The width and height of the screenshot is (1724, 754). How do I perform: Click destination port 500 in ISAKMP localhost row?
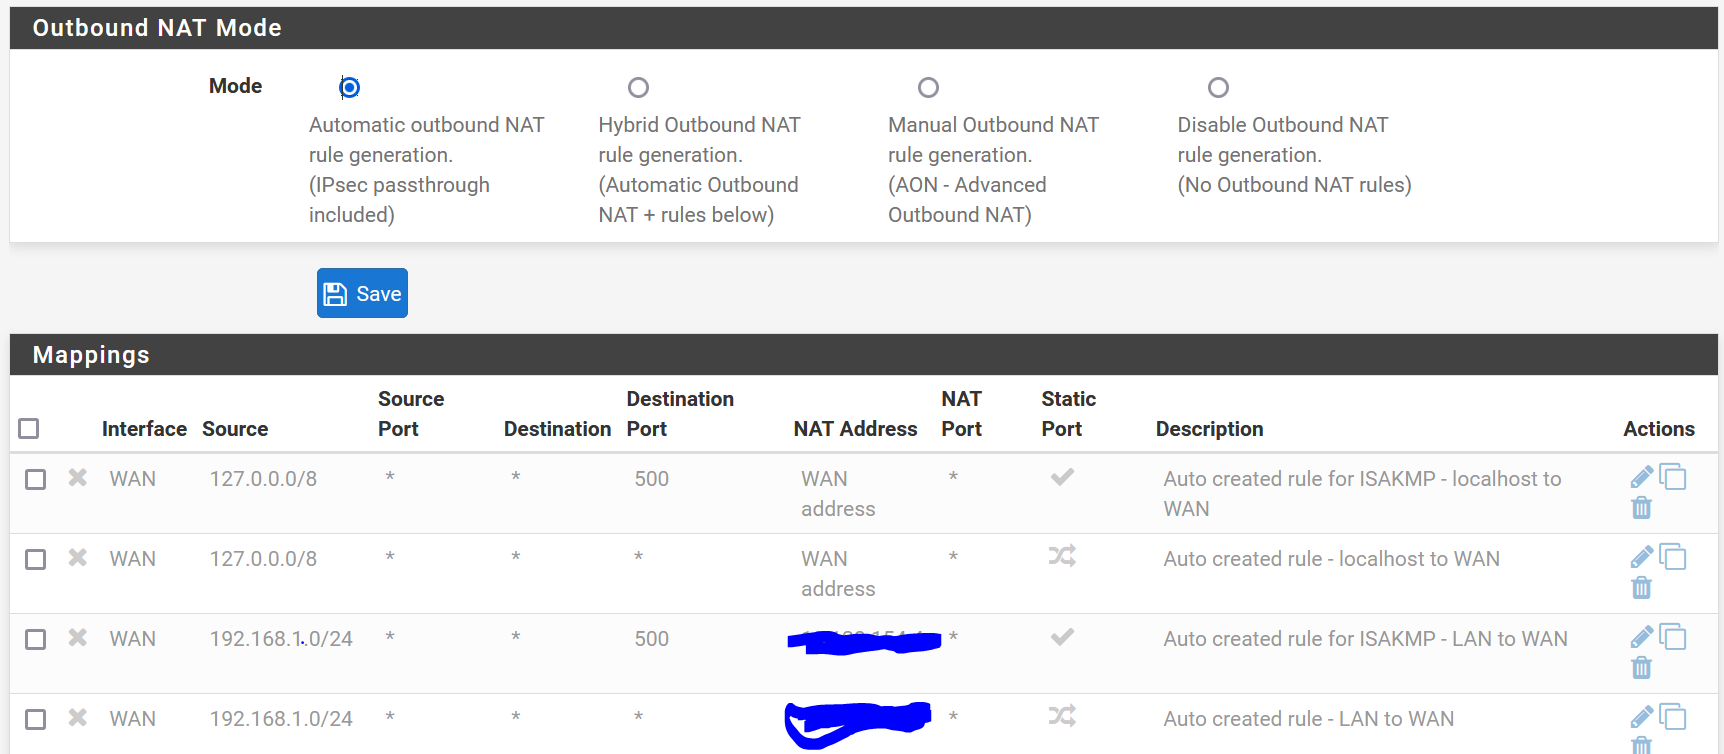(651, 479)
